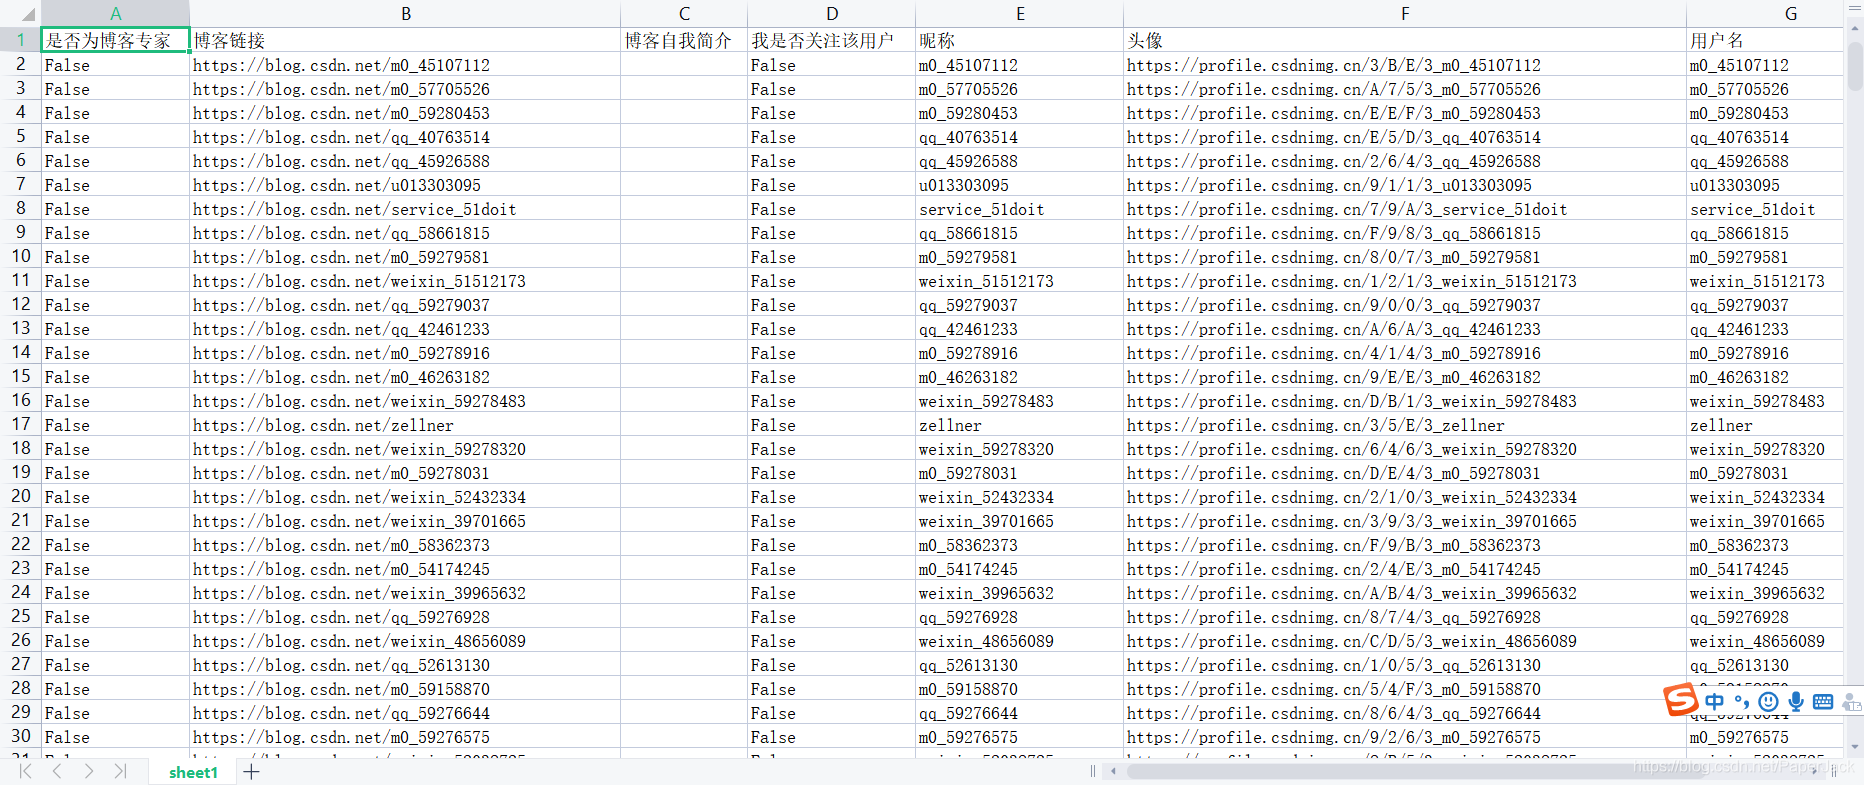Select empty self-intro cell in column C row 5

pos(684,137)
